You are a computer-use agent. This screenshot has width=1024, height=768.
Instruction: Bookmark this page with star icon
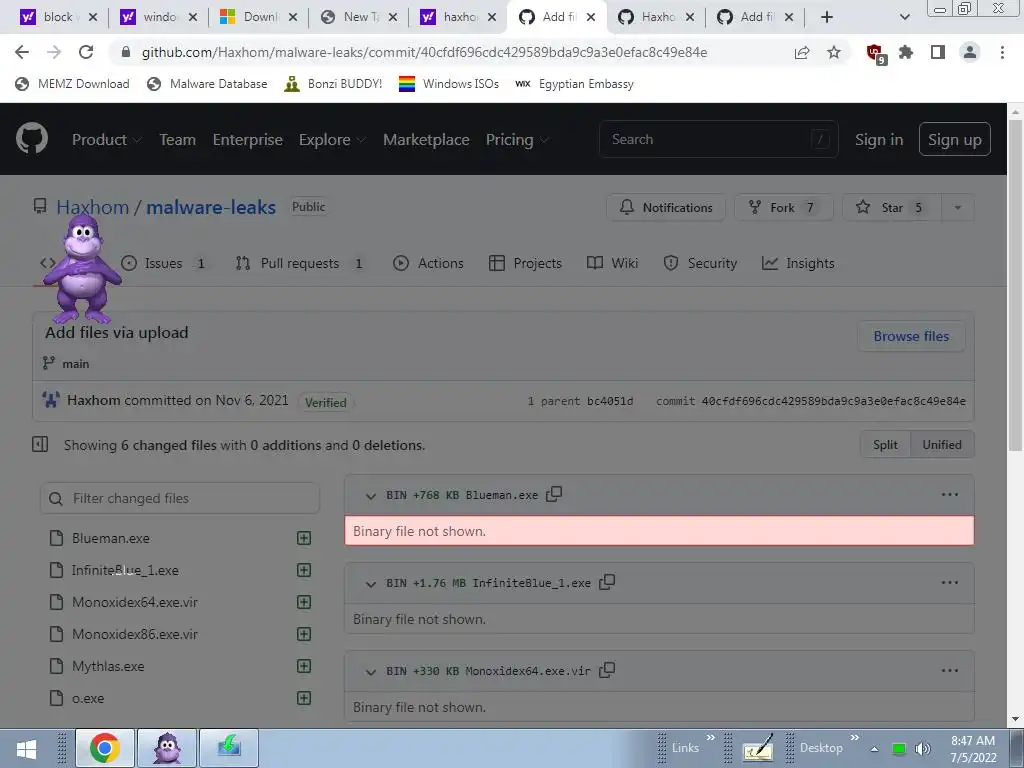[x=834, y=52]
